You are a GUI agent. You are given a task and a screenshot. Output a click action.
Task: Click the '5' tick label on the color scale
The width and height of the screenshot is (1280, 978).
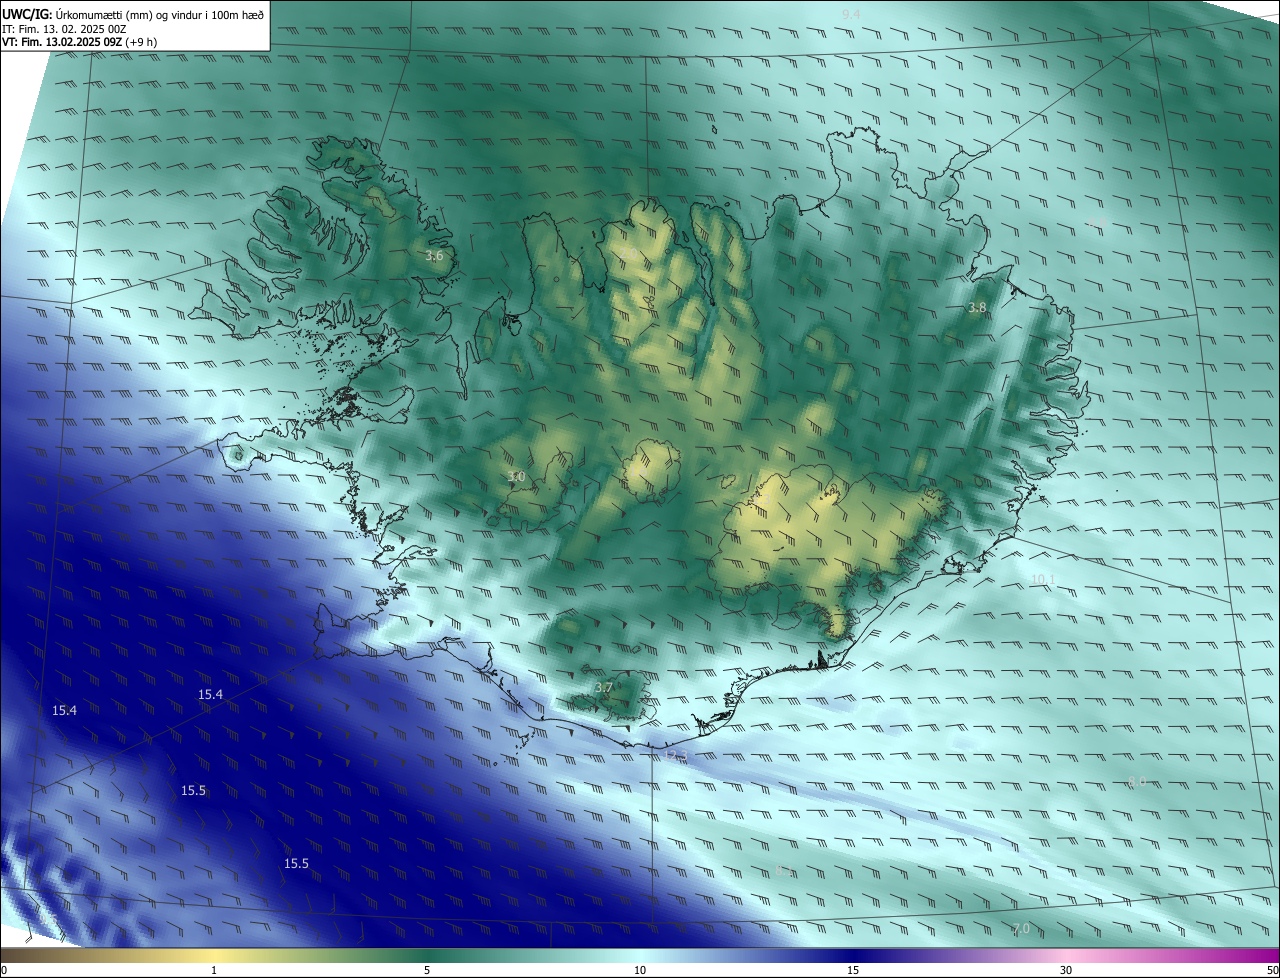click(427, 970)
